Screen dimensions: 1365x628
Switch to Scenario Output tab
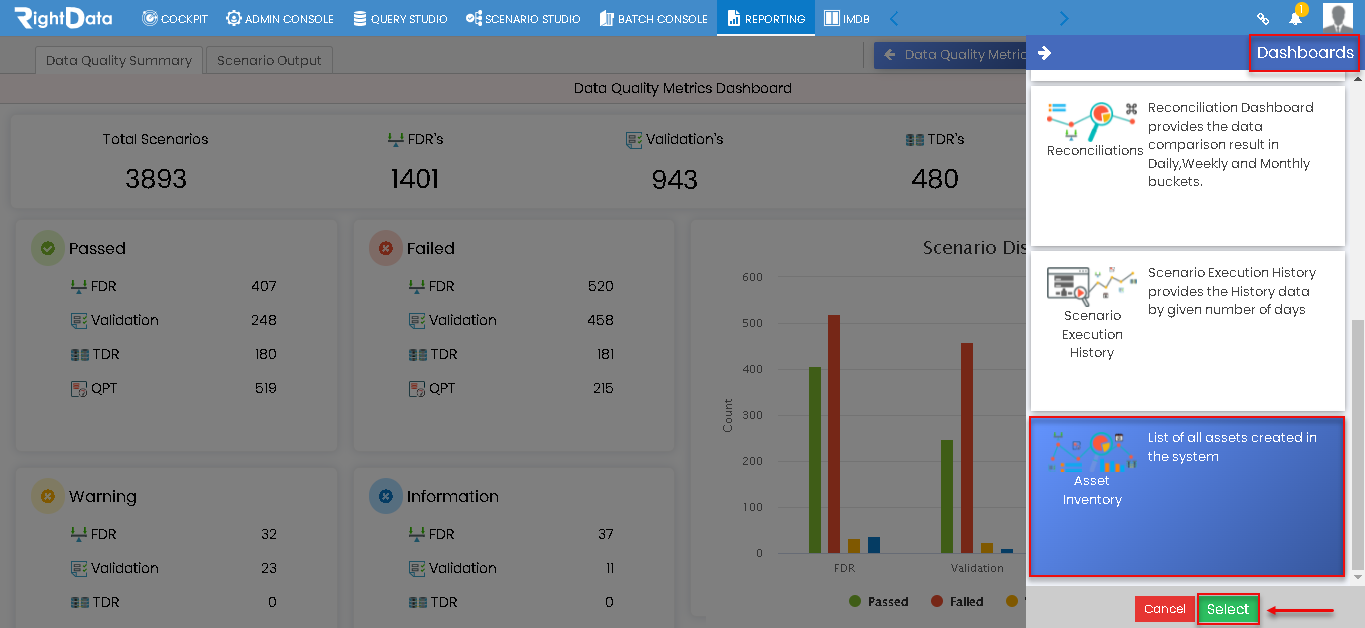pyautogui.click(x=269, y=60)
